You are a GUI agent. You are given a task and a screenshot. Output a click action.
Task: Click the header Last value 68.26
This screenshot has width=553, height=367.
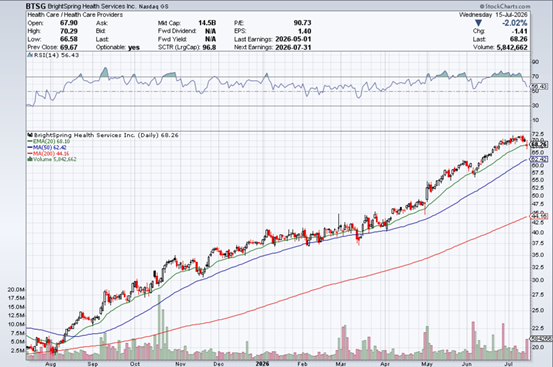pos(518,39)
